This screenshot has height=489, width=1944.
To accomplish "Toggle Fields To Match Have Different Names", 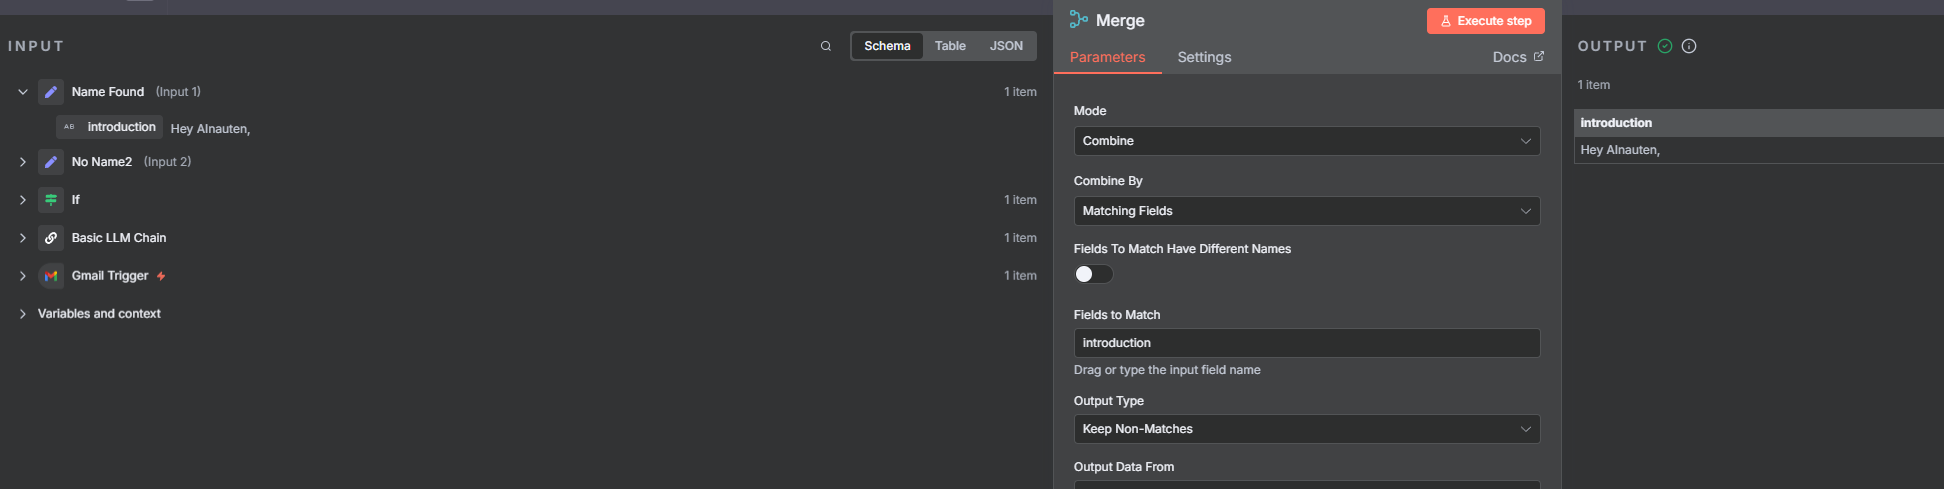I will [1093, 274].
